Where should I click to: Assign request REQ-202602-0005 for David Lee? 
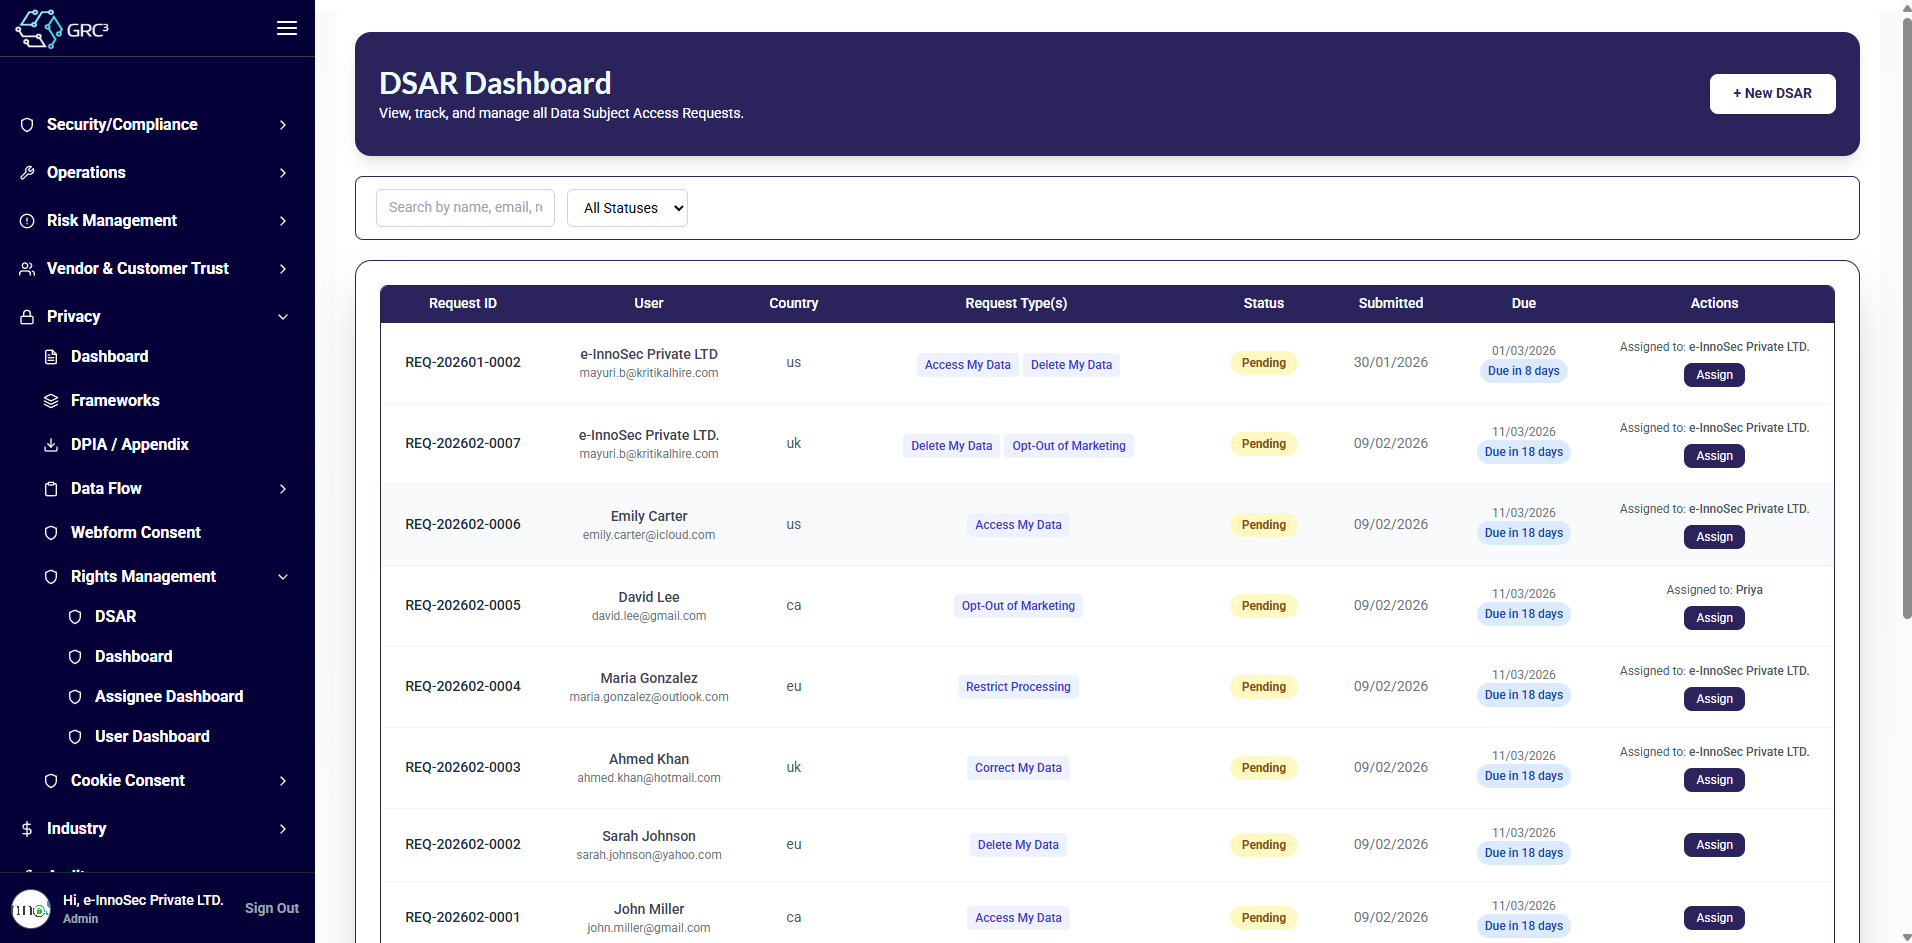1713,618
